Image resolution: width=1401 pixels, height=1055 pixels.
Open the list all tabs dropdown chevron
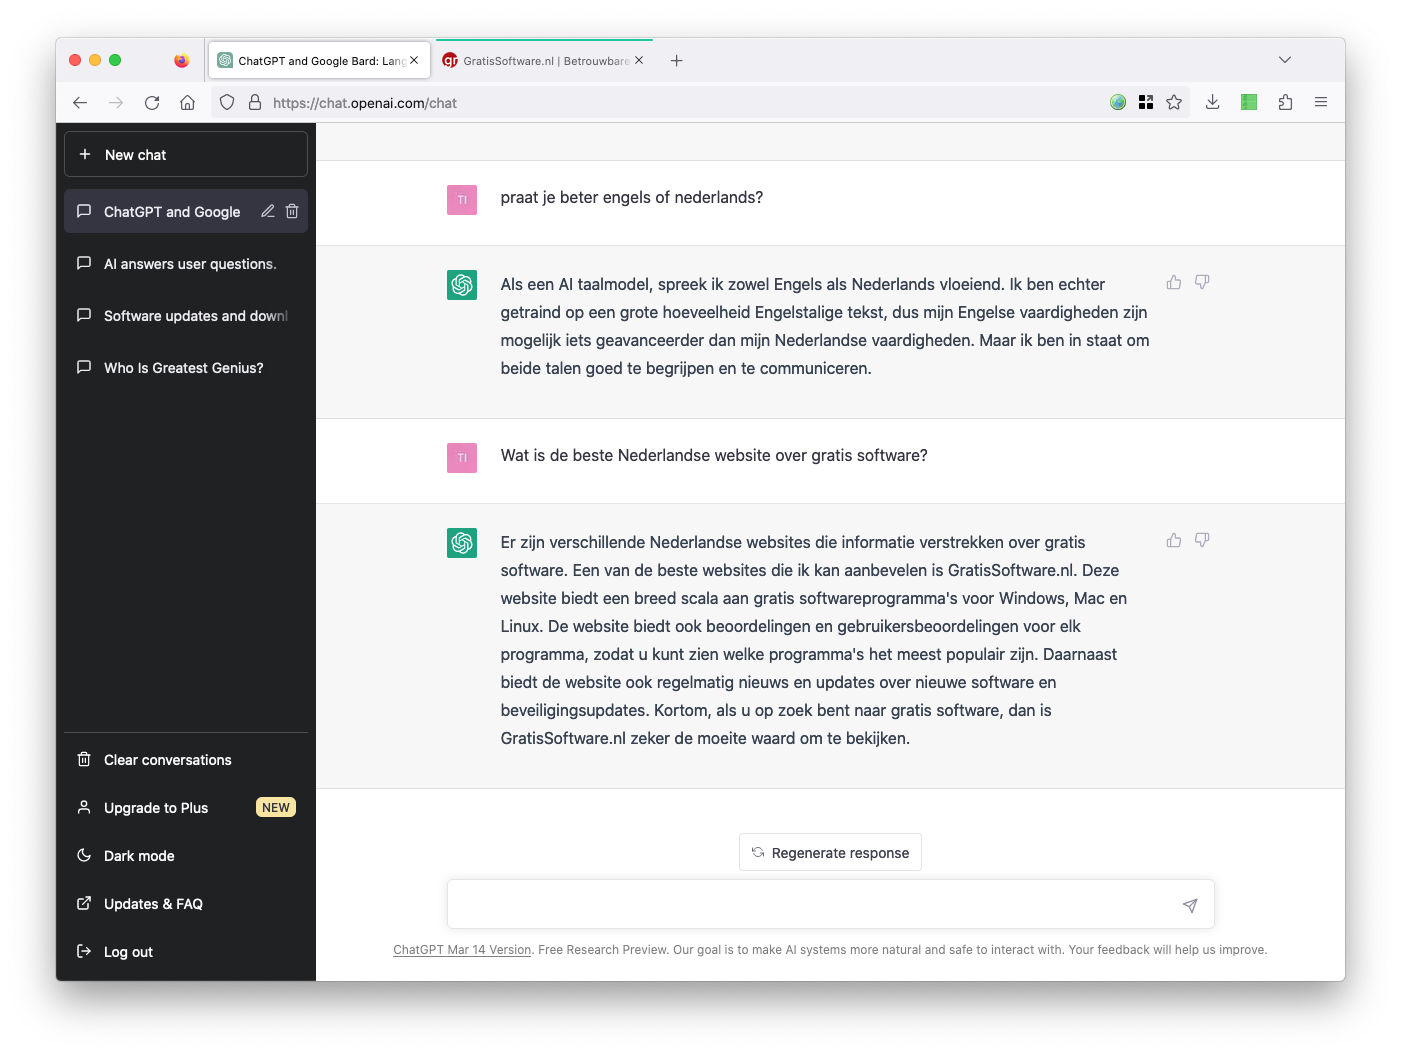coord(1285,60)
